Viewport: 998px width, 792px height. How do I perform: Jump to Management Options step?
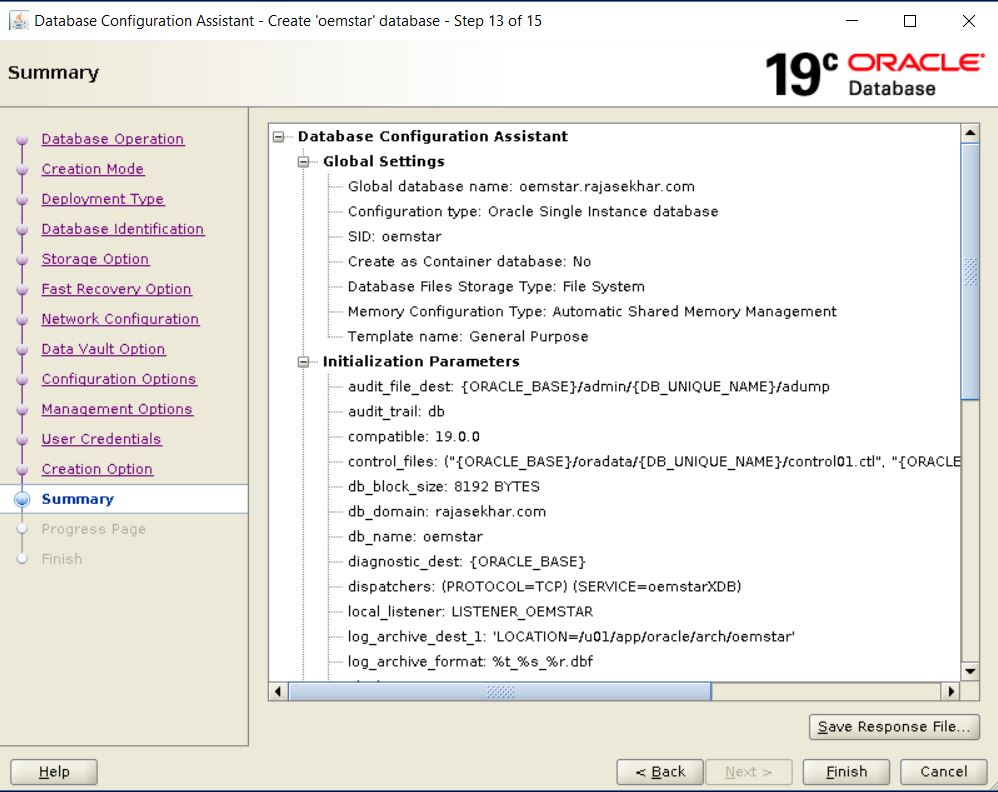[x=117, y=408]
